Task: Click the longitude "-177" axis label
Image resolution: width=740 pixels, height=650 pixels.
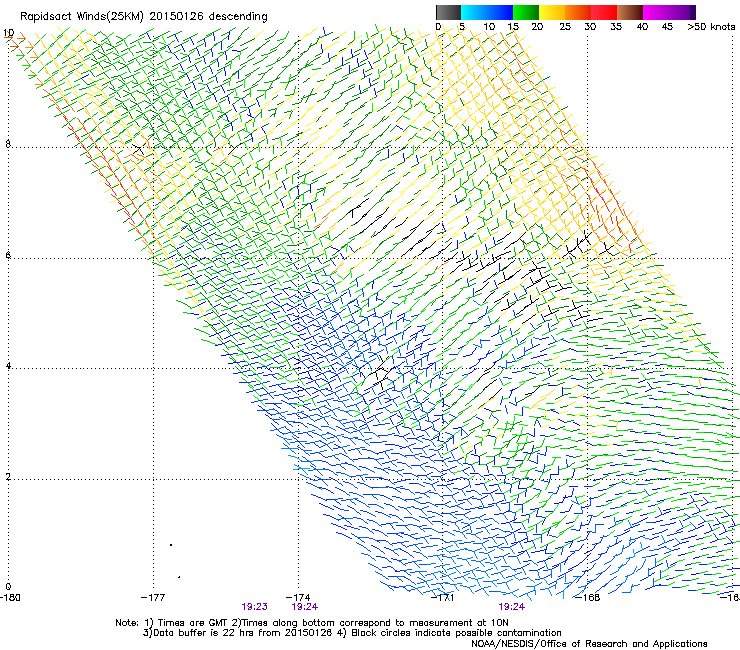Action: 153,598
